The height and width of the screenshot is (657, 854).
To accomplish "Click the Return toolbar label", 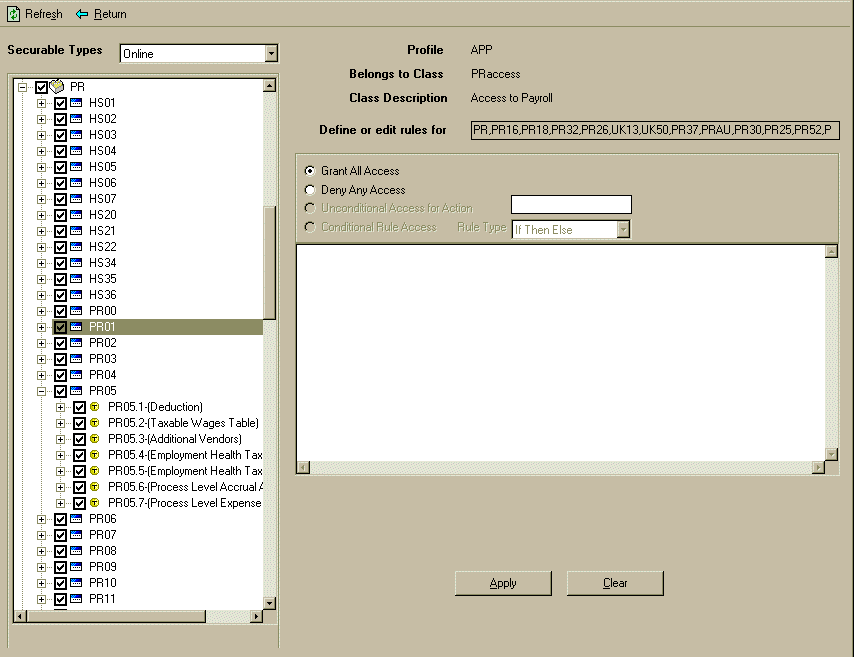I will [110, 14].
